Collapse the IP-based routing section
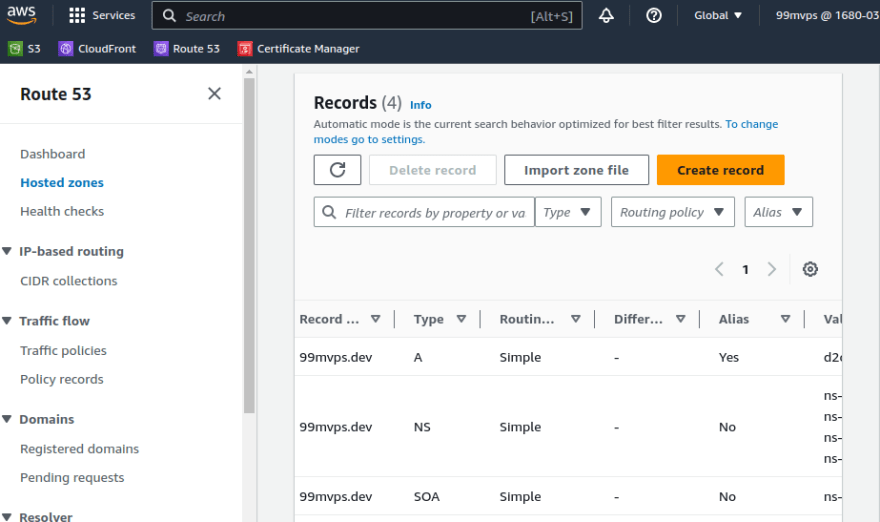 tap(7, 251)
